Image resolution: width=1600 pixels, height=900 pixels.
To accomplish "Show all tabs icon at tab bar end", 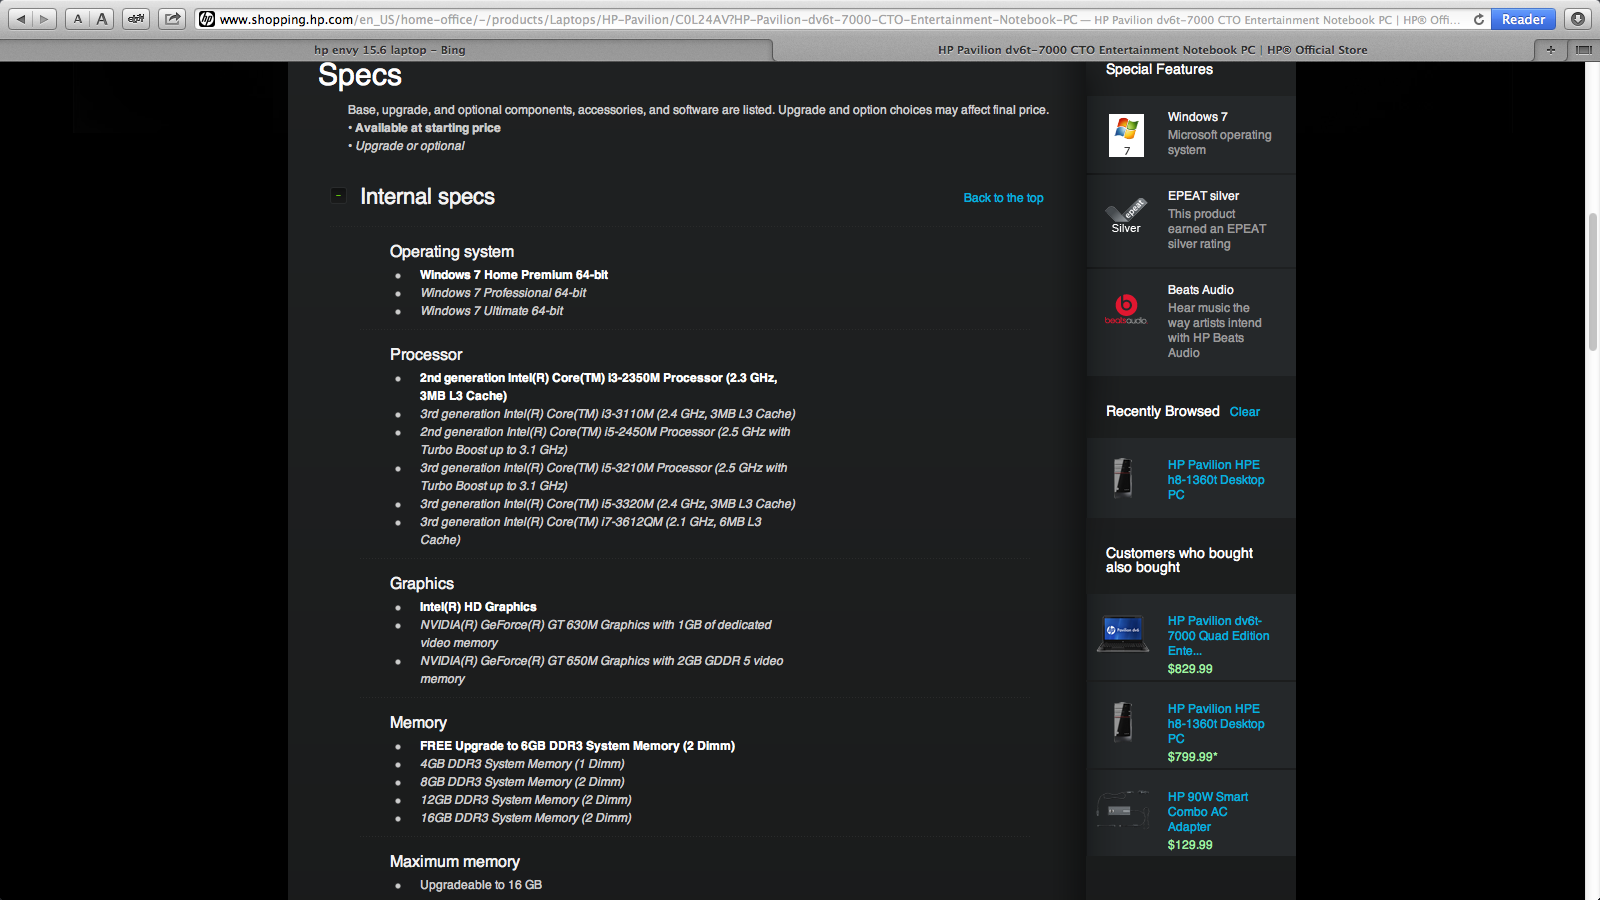I will 1584,49.
